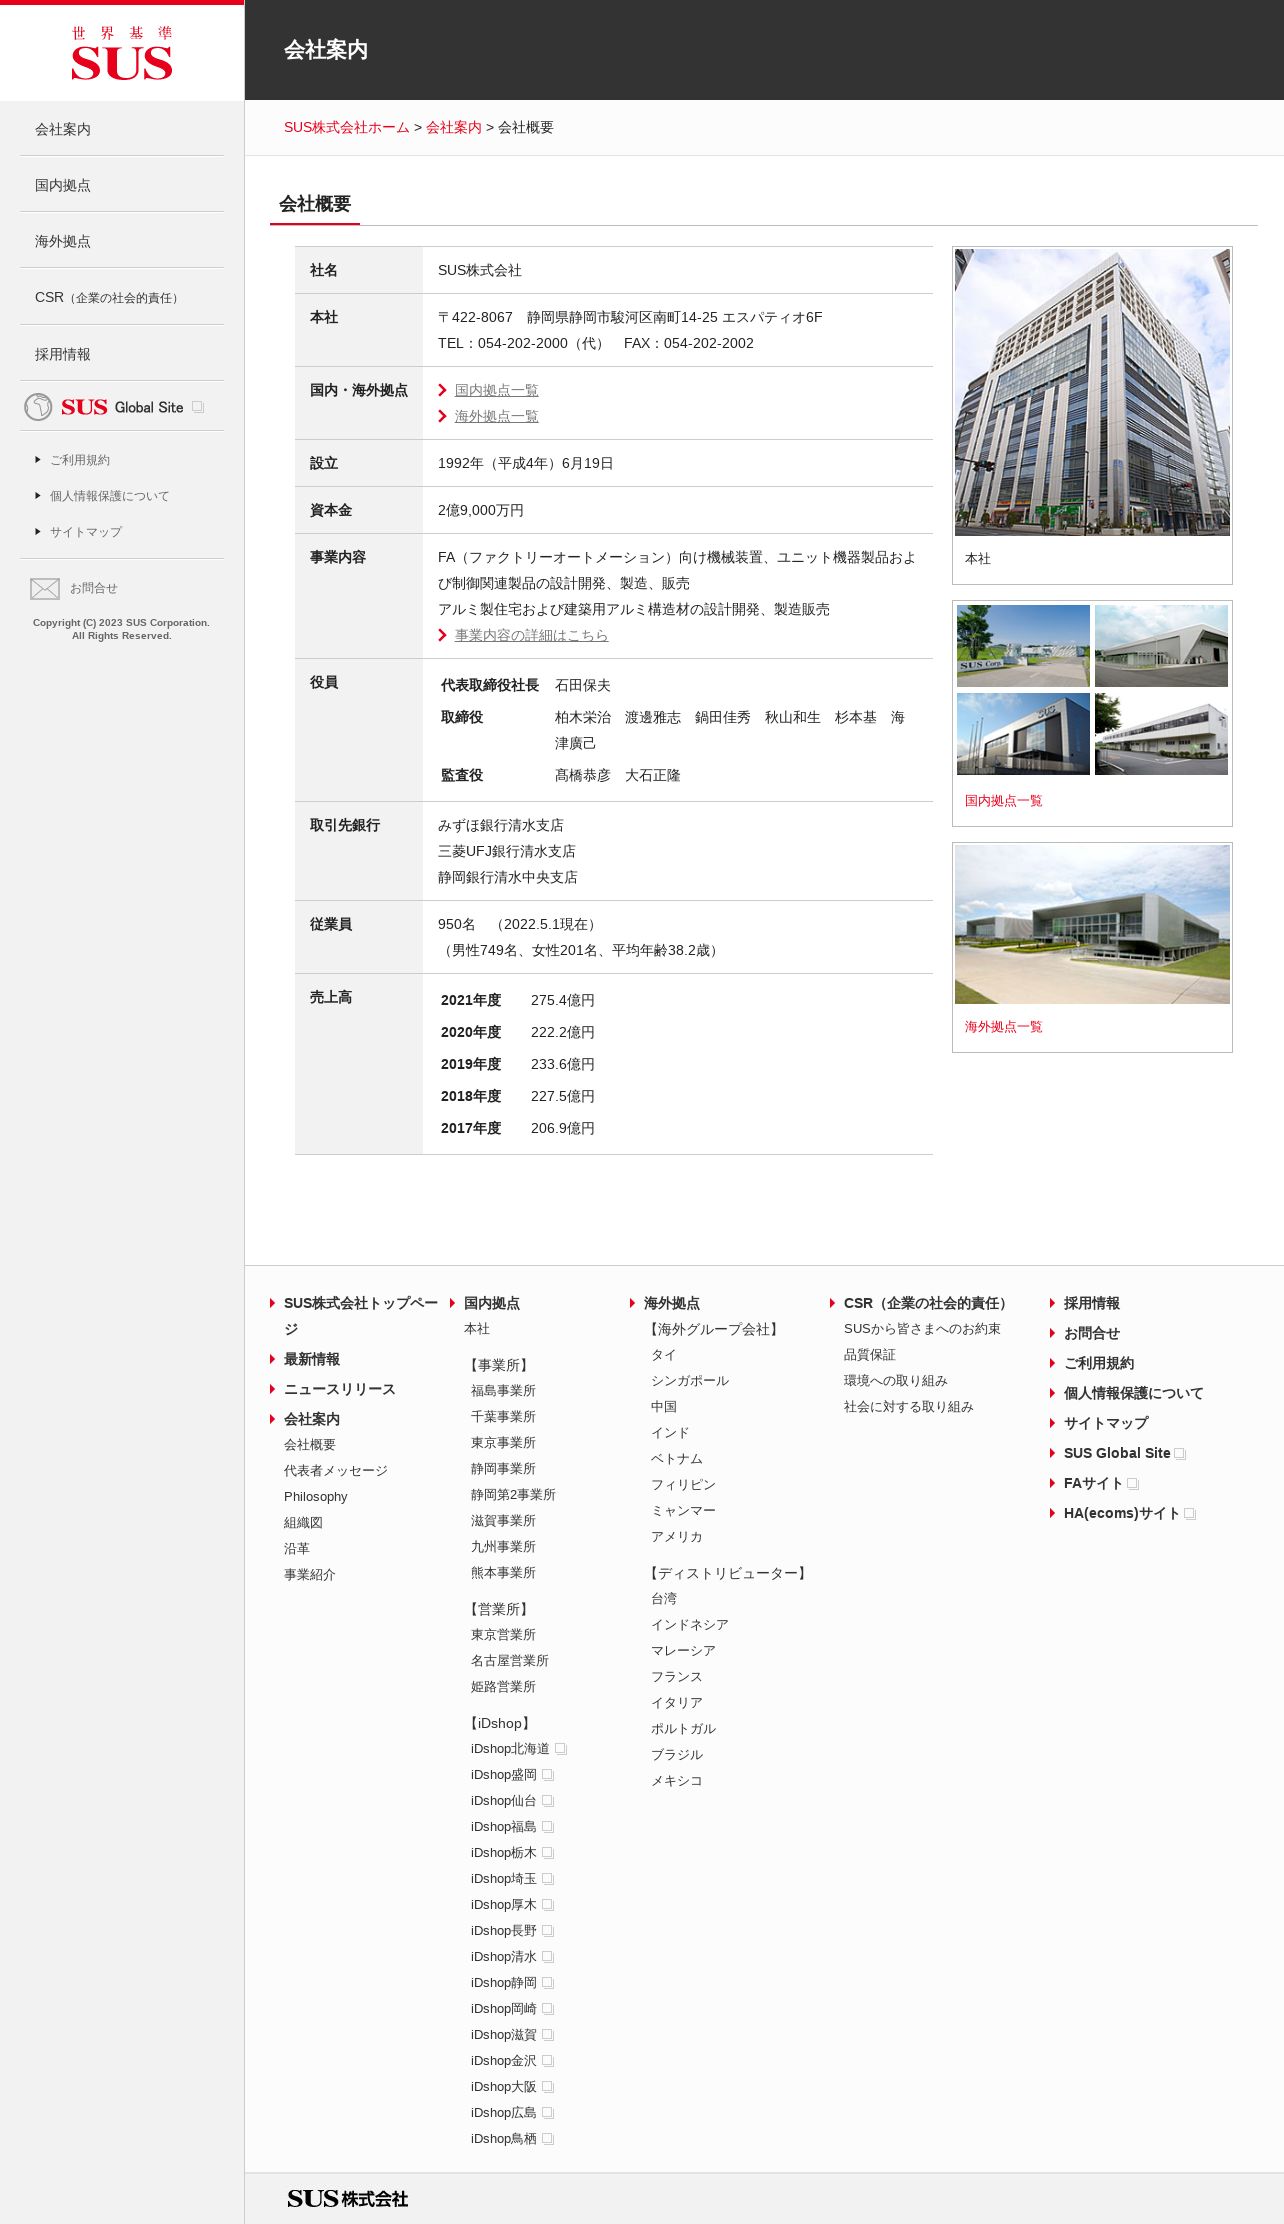The image size is (1284, 2224).
Task: Open the お問合せ envelope icon
Action: pos(45,589)
